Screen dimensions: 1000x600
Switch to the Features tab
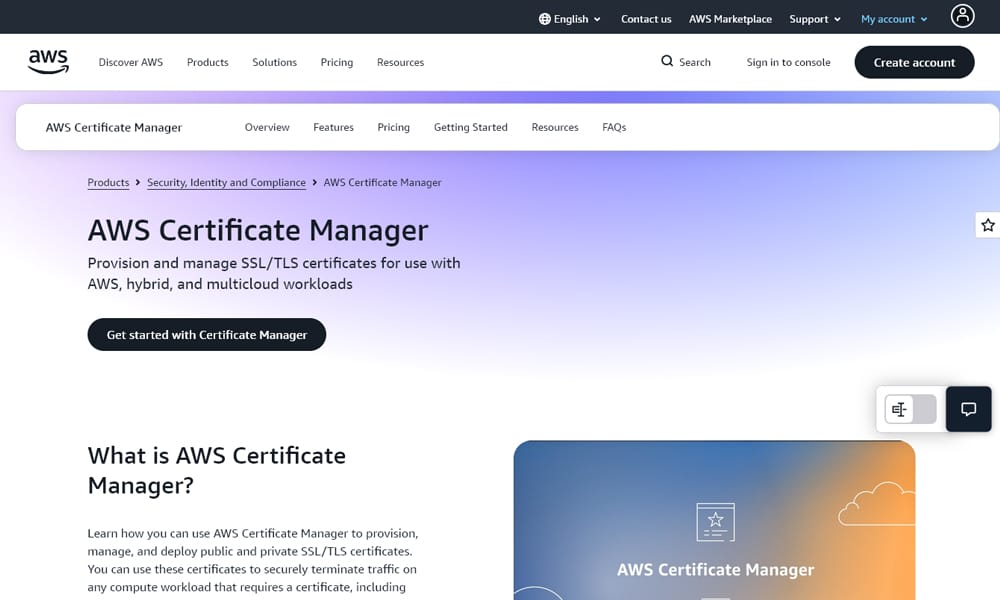coord(333,127)
